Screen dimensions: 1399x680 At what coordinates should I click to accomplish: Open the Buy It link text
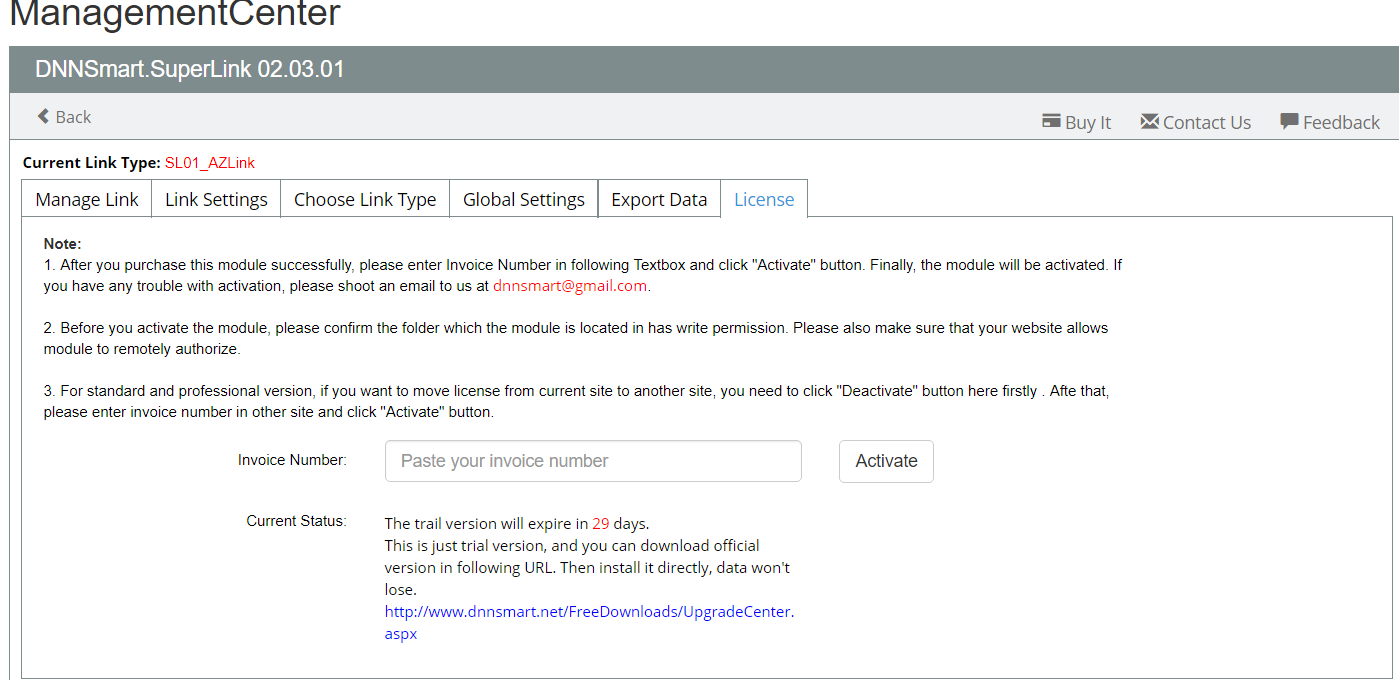click(x=1088, y=122)
